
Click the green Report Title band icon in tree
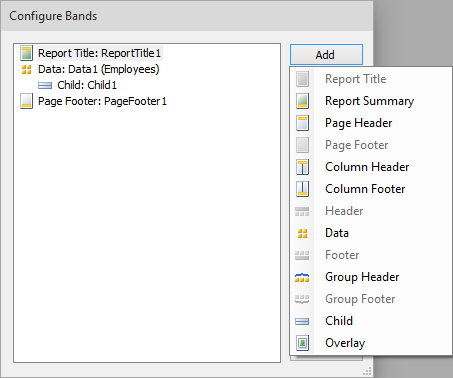pyautogui.click(x=26, y=53)
